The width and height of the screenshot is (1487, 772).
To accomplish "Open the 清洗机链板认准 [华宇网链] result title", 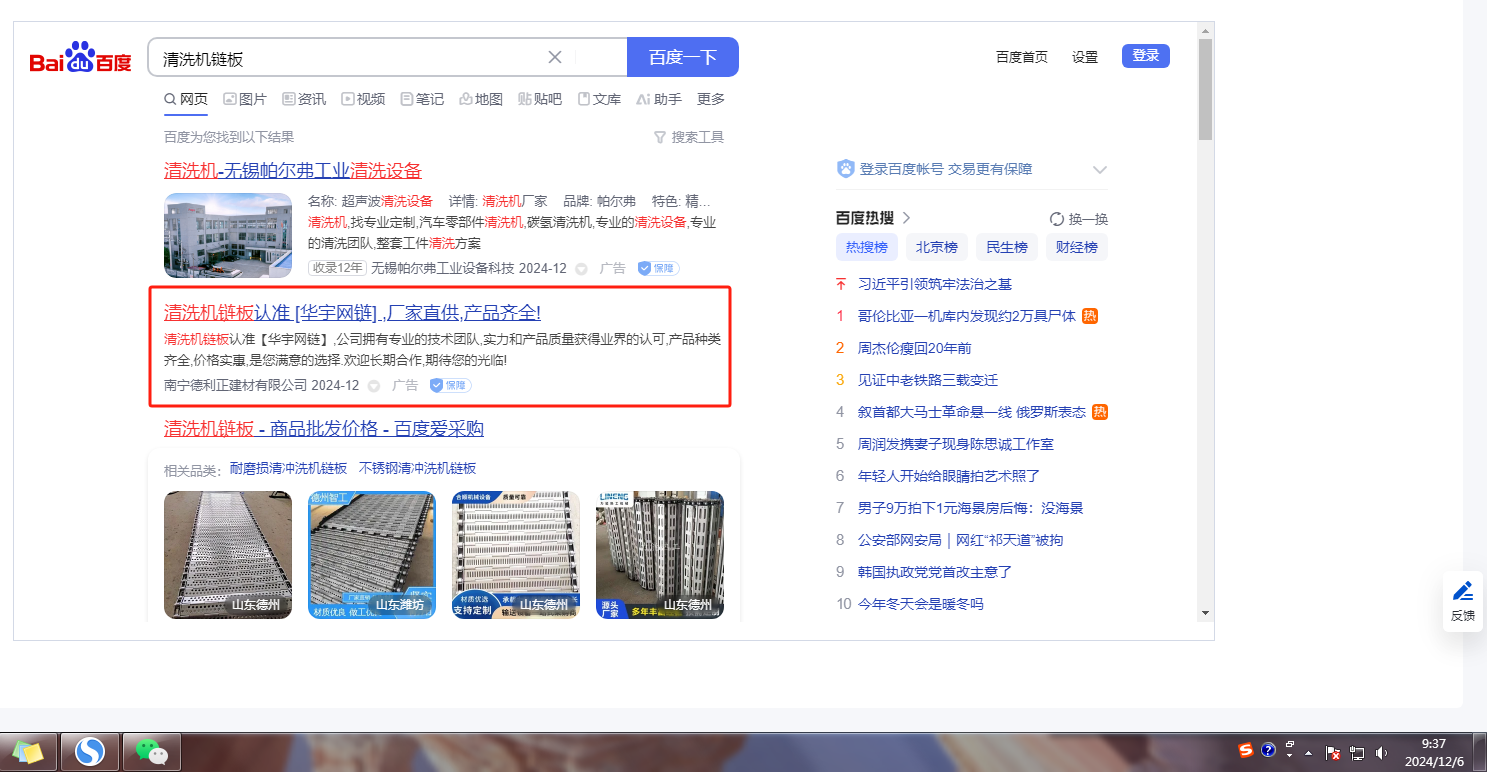I will click(352, 312).
